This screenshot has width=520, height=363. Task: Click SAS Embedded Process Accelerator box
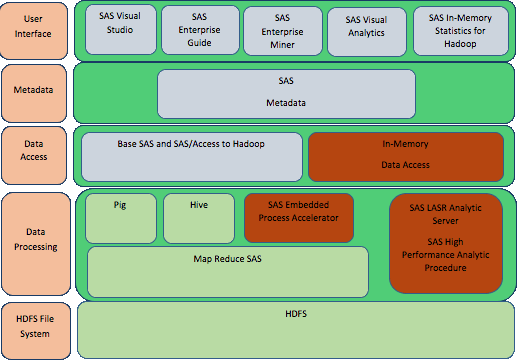[x=299, y=218]
